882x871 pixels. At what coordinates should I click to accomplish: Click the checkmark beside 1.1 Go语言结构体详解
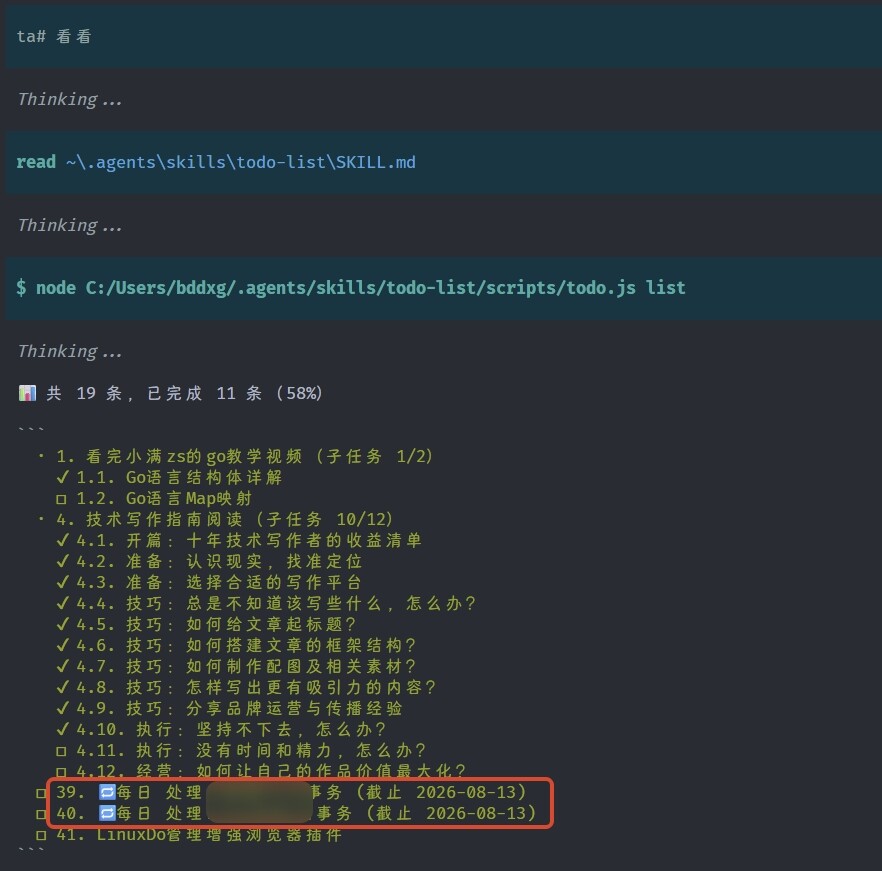[x=62, y=477]
